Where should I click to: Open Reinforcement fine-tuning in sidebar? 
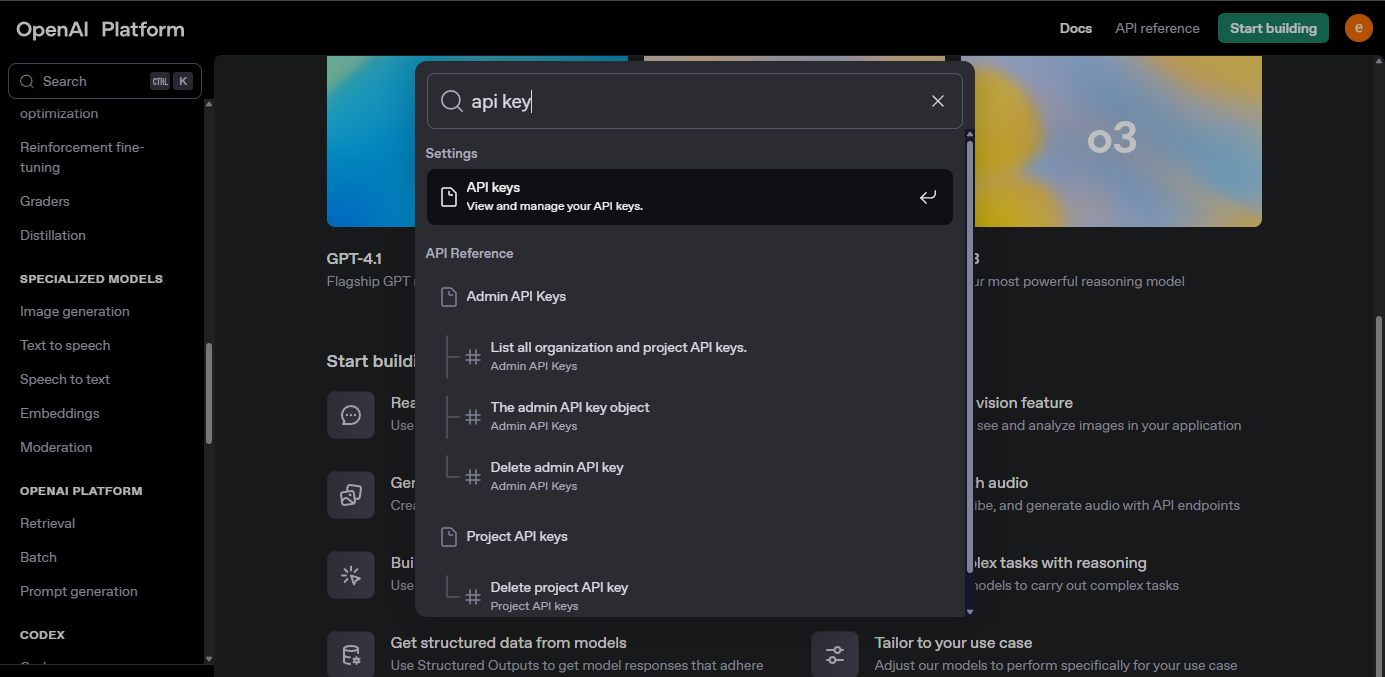click(x=82, y=157)
